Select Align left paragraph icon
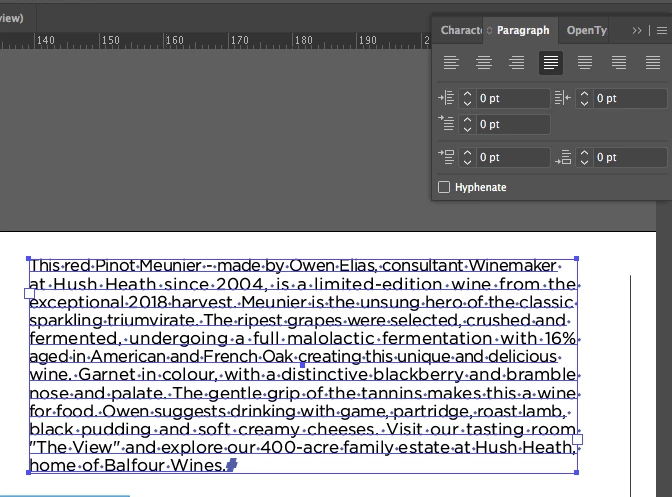The width and height of the screenshot is (672, 497). point(451,63)
